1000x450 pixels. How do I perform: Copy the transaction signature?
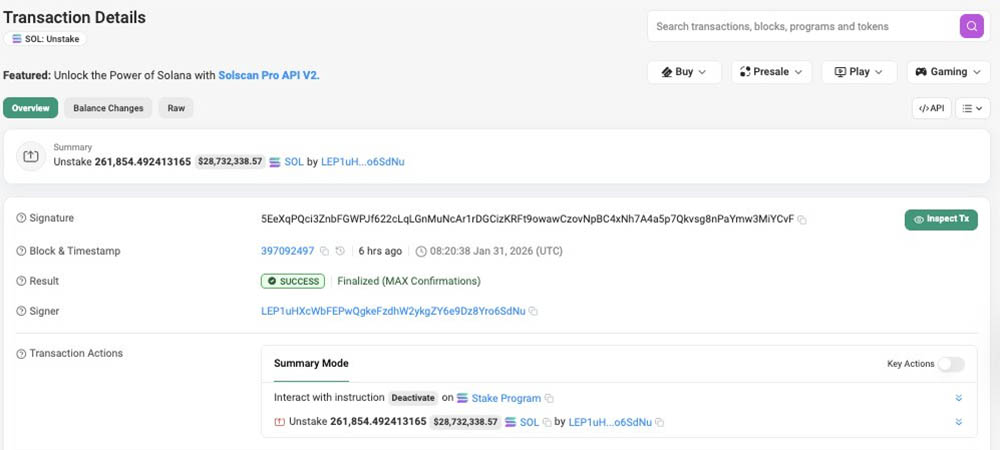(x=802, y=219)
